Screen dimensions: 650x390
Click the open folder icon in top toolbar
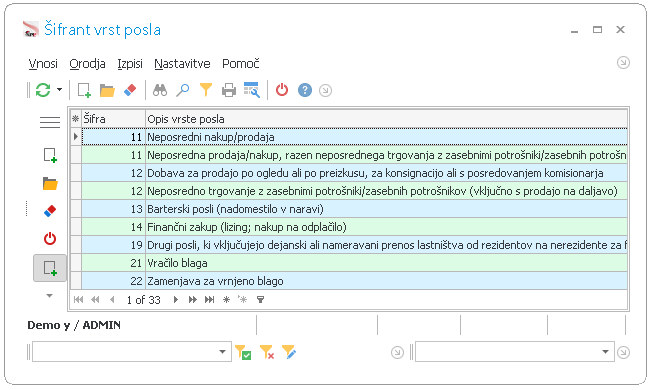107,90
